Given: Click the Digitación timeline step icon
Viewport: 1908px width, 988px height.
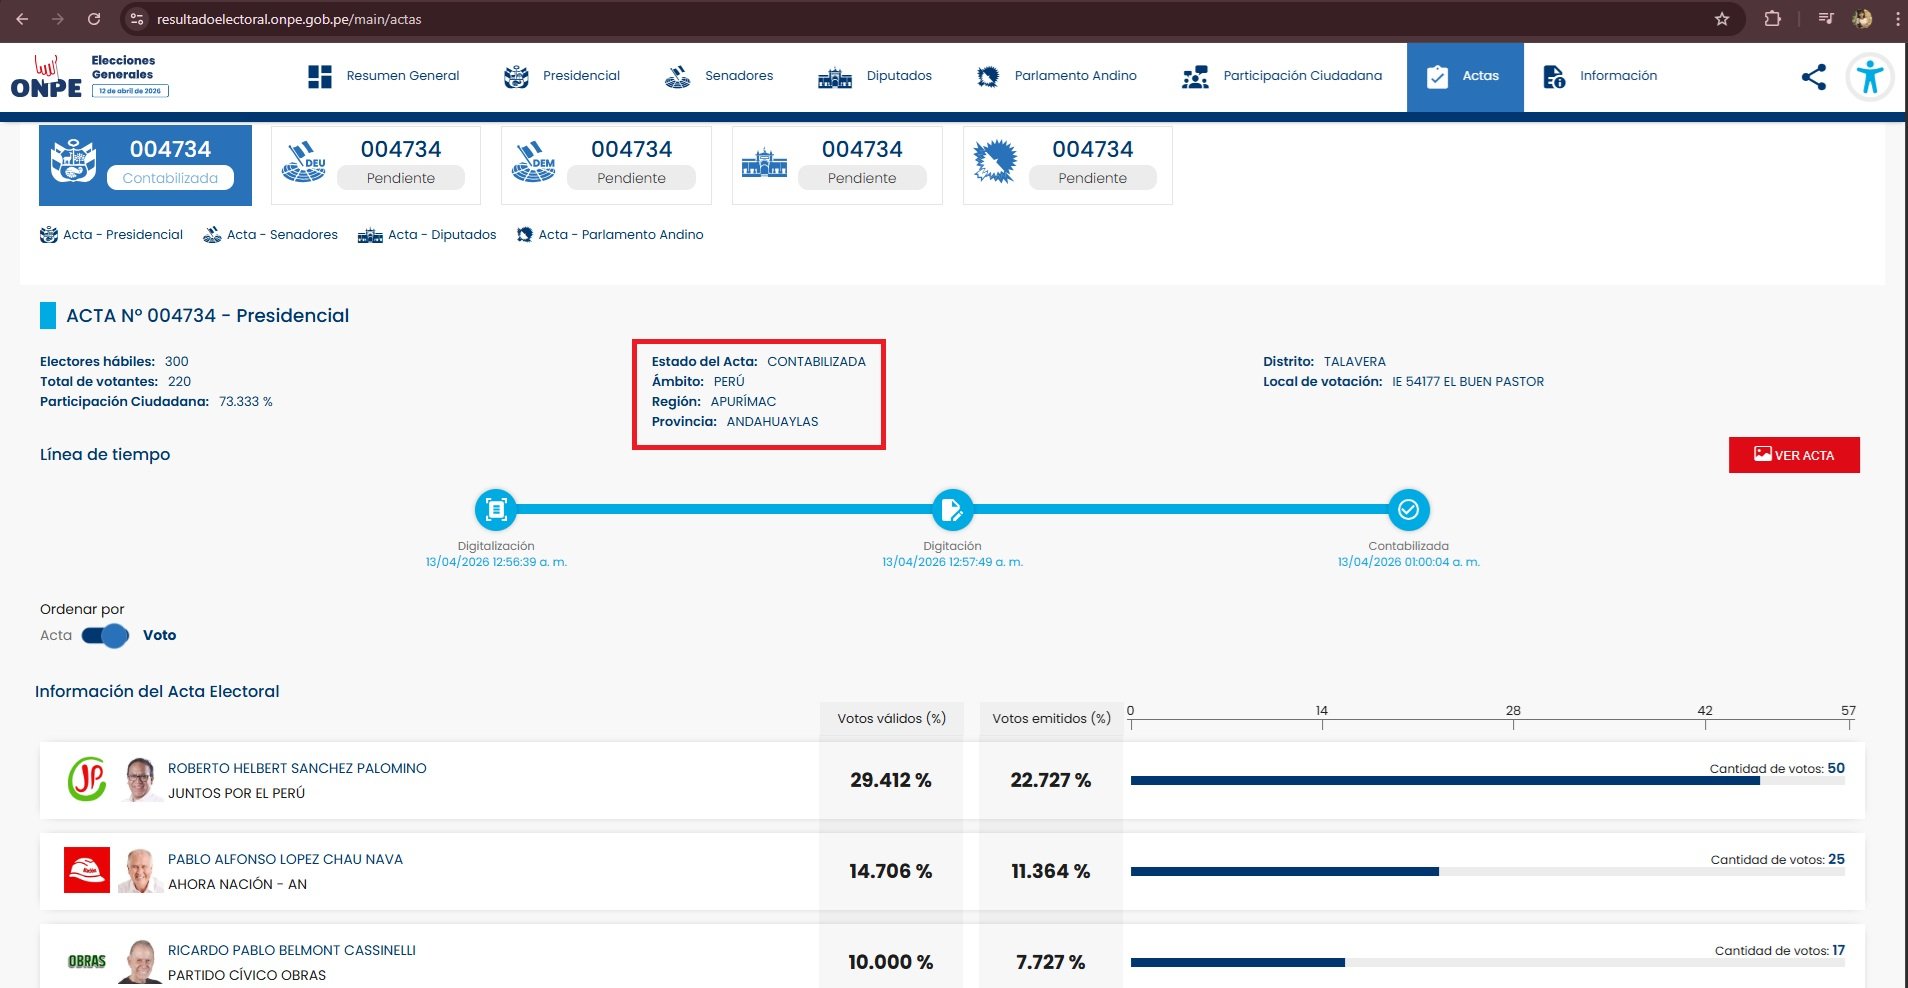Looking at the screenshot, I should pyautogui.click(x=951, y=510).
